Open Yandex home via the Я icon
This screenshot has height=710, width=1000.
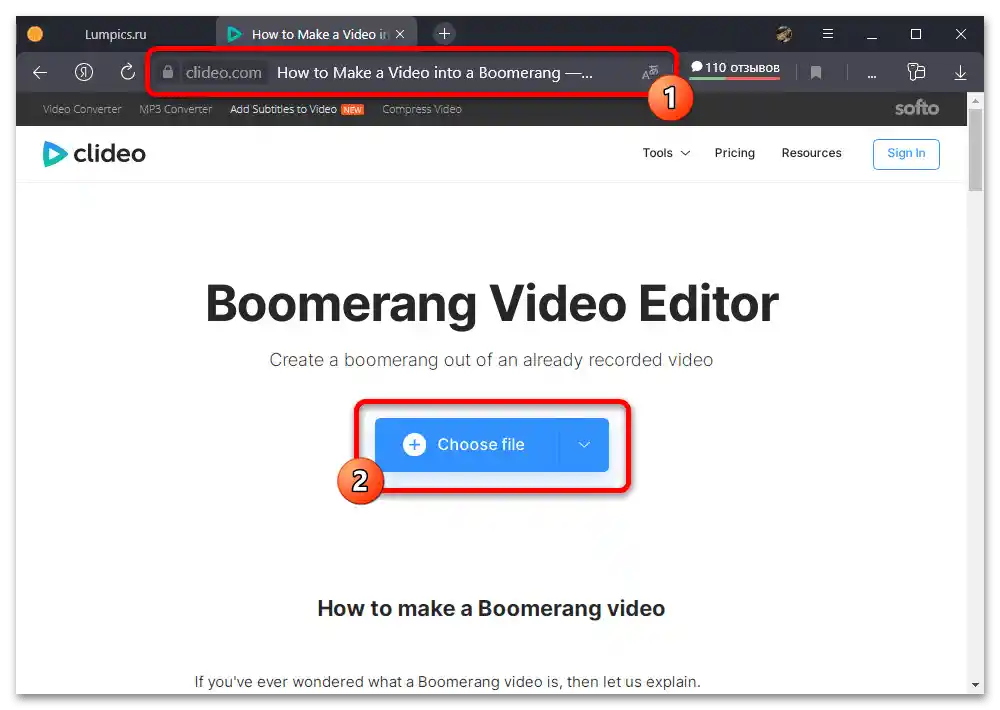84,72
